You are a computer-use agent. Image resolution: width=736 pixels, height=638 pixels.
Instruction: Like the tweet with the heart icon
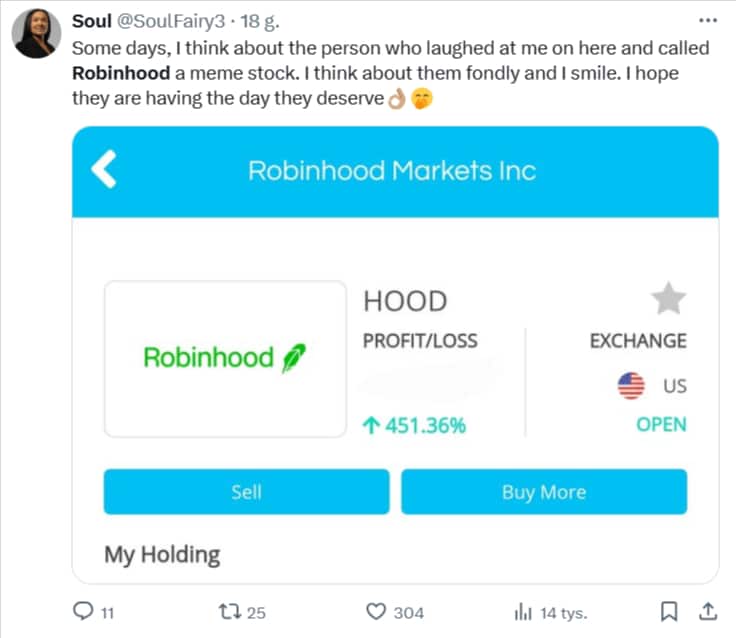coord(376,611)
